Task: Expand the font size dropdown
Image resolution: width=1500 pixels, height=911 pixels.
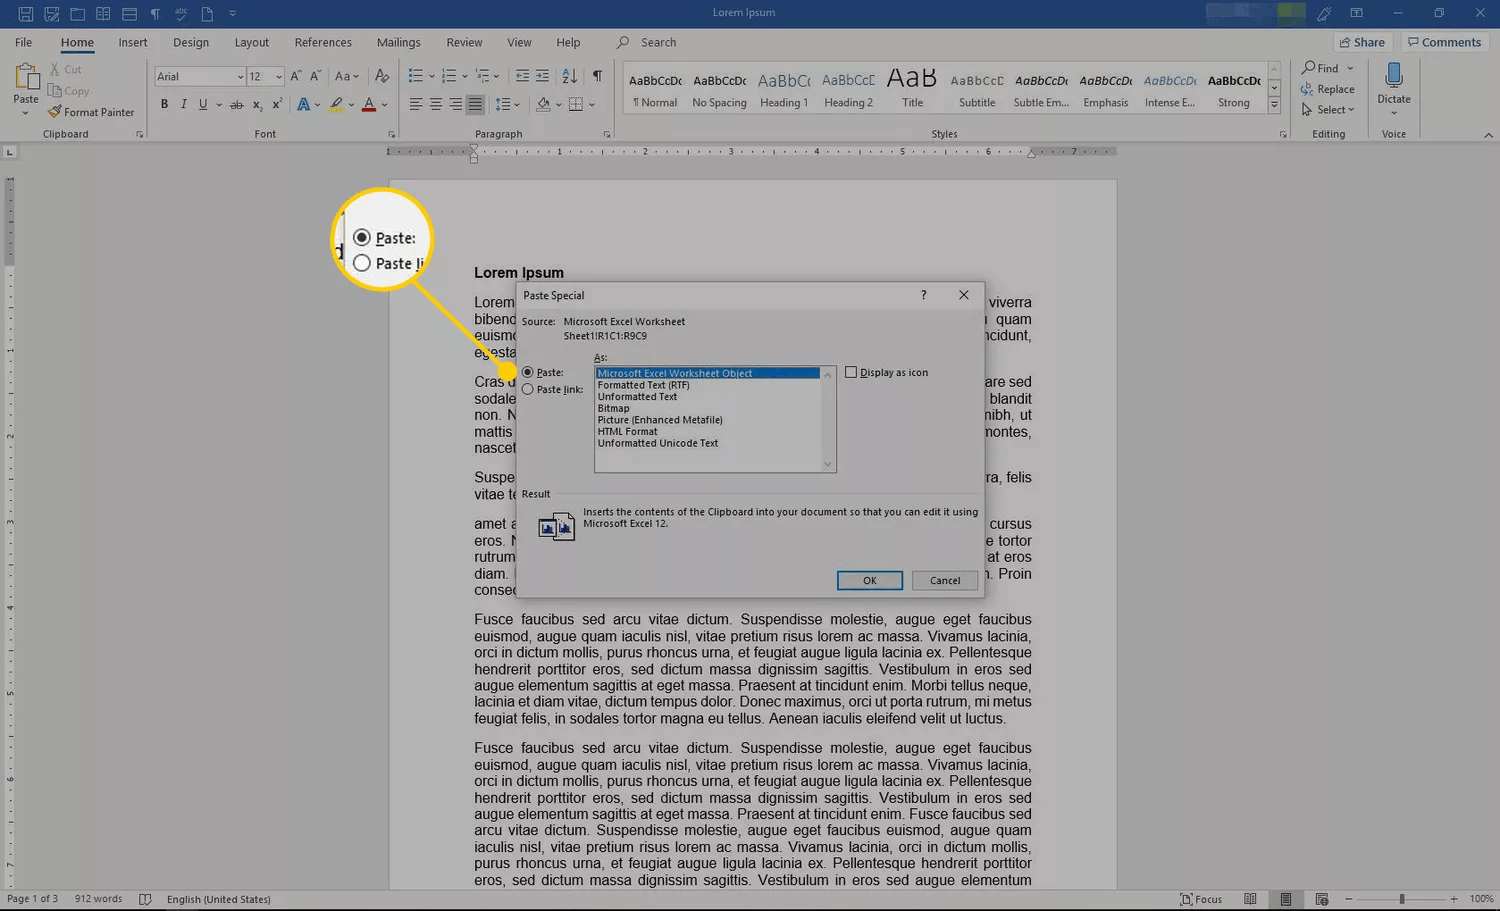Action: tap(278, 77)
